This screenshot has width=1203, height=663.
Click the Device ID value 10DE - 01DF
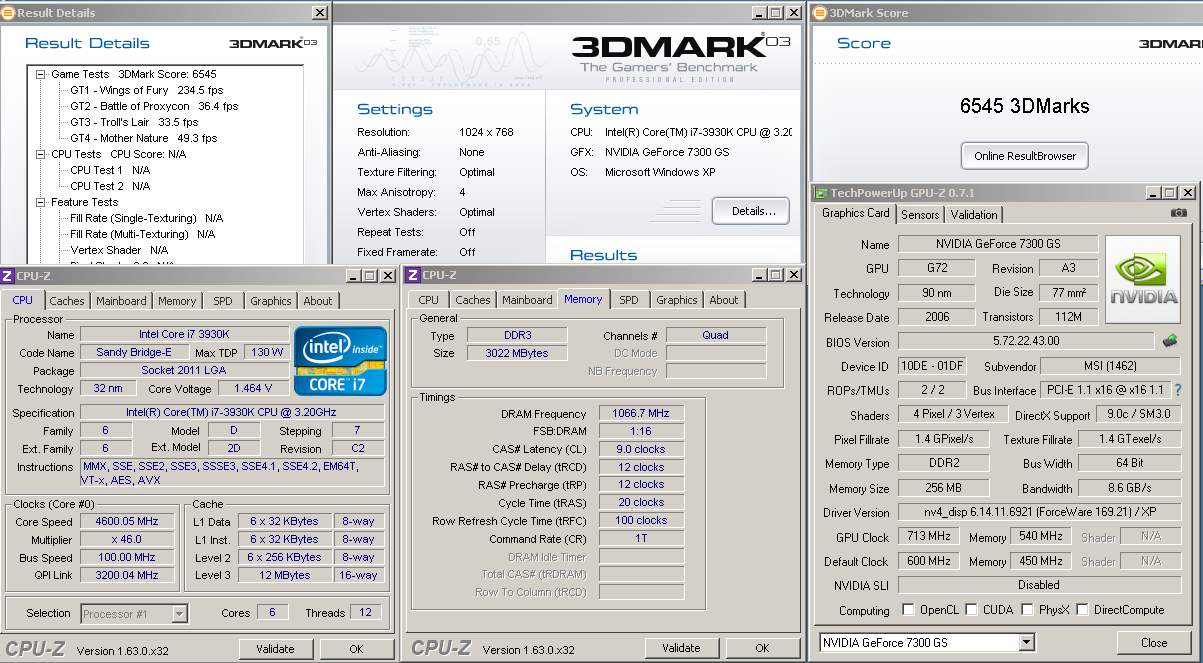pos(933,367)
